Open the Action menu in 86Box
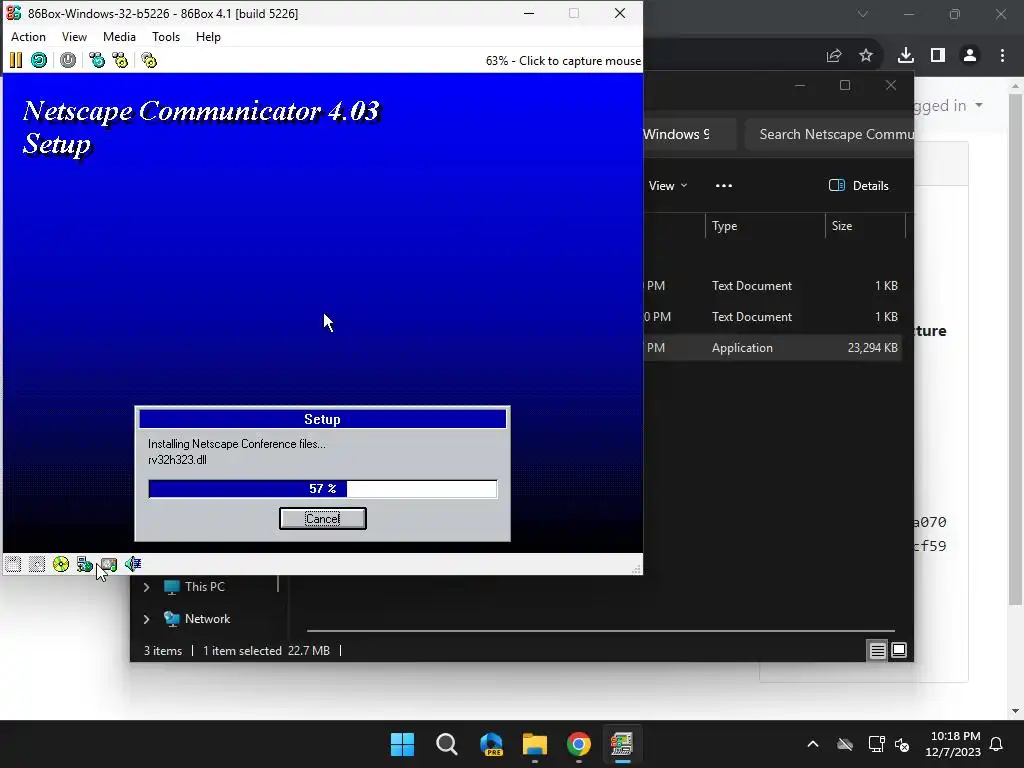1024x768 pixels. pos(28,37)
